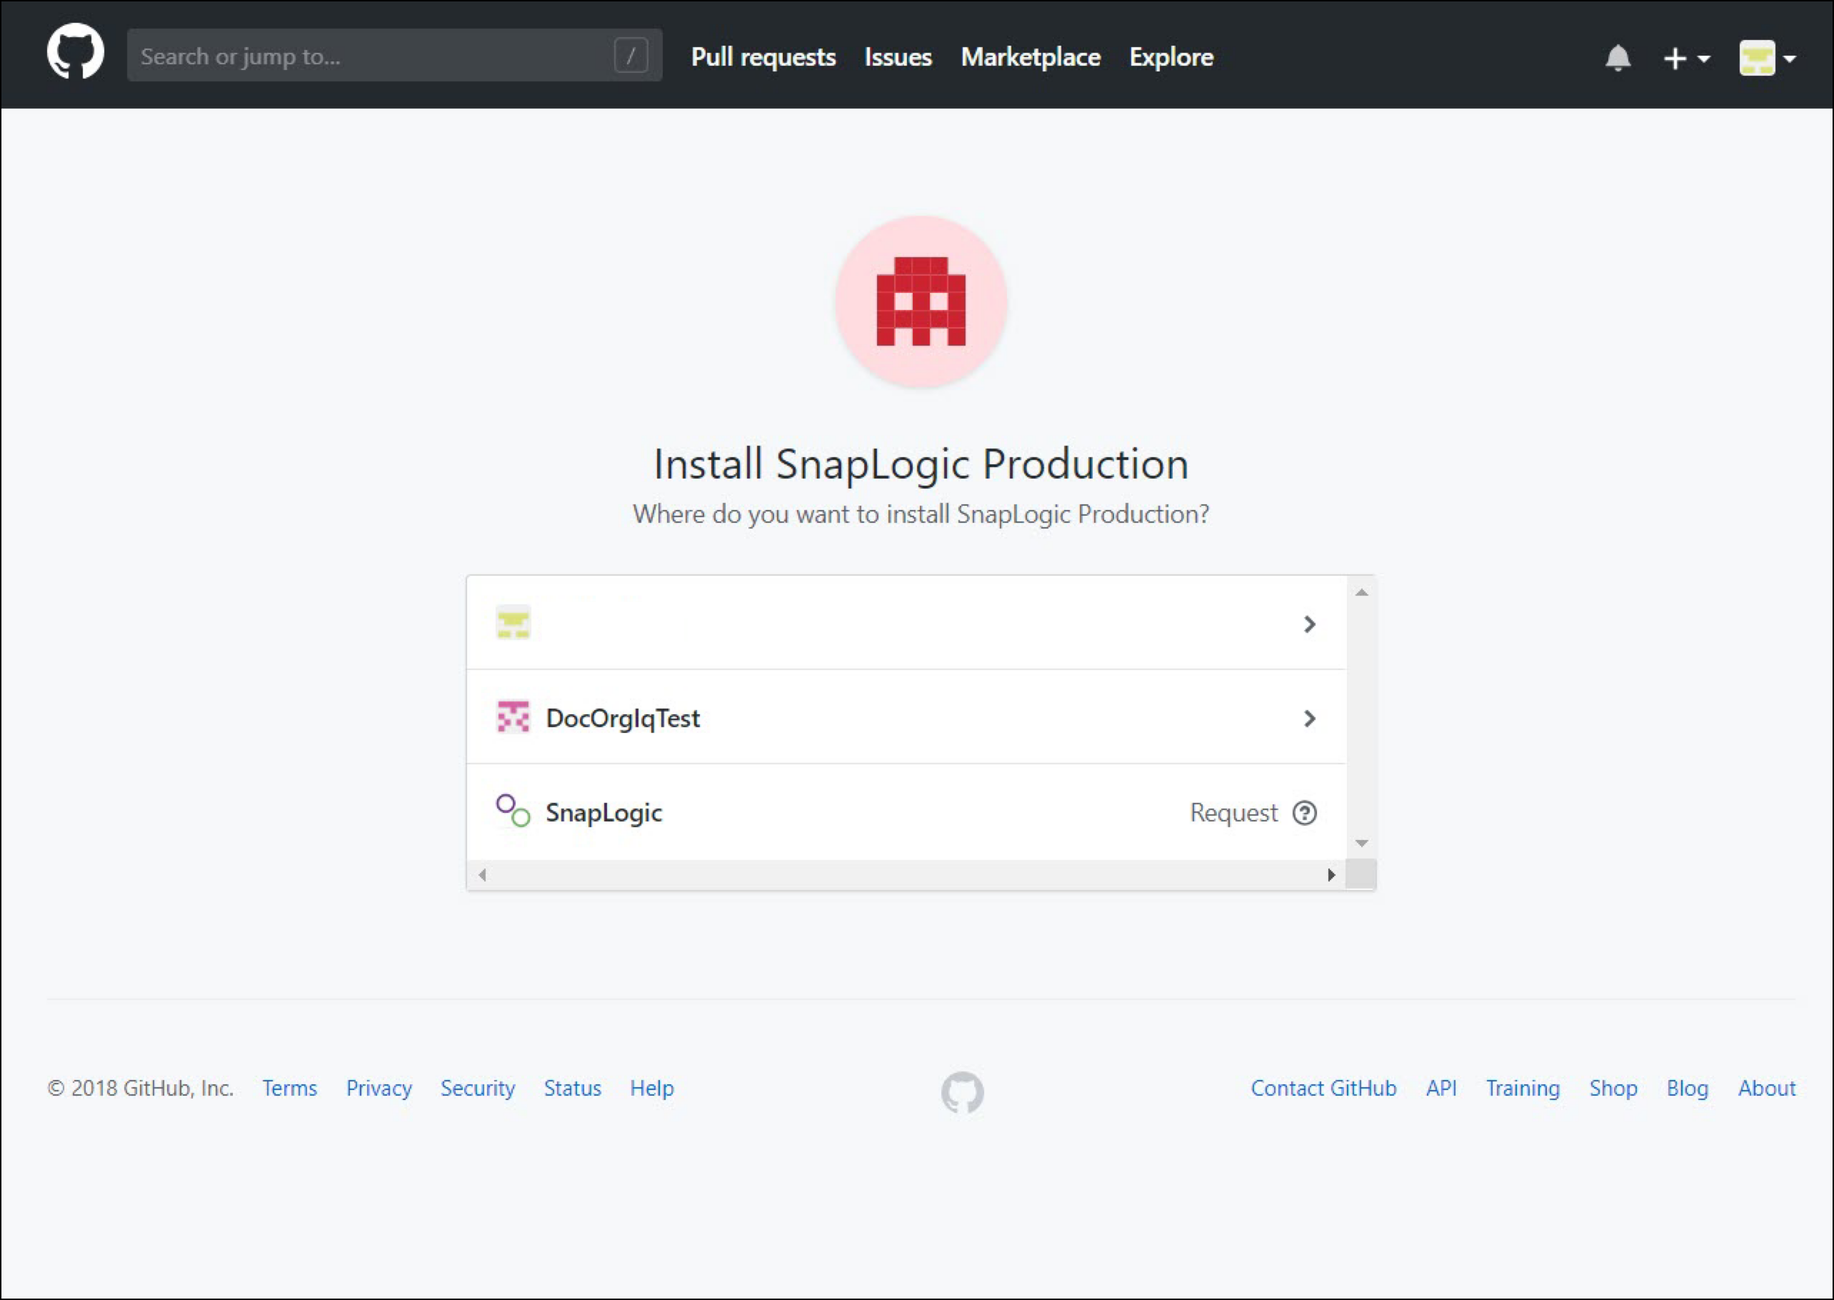This screenshot has height=1300, width=1834.
Task: Select the SnapLogic account row
Action: (900, 812)
